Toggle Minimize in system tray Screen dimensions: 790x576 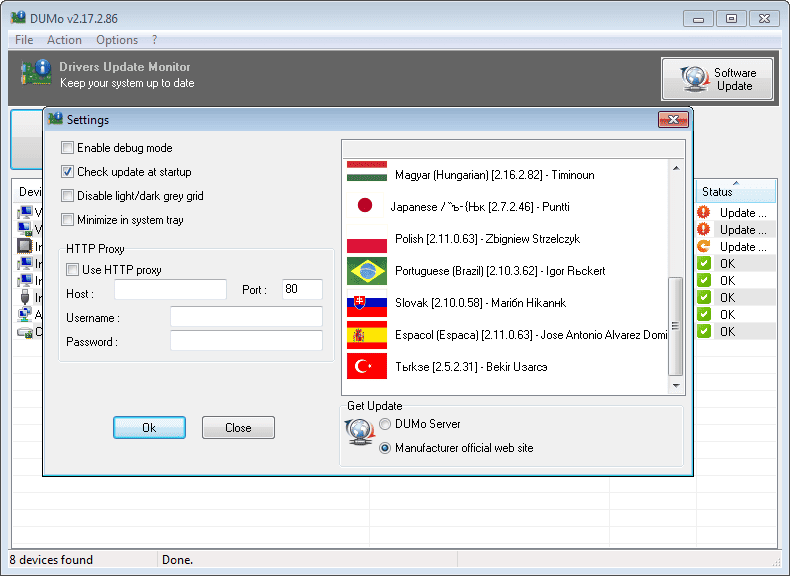68,220
